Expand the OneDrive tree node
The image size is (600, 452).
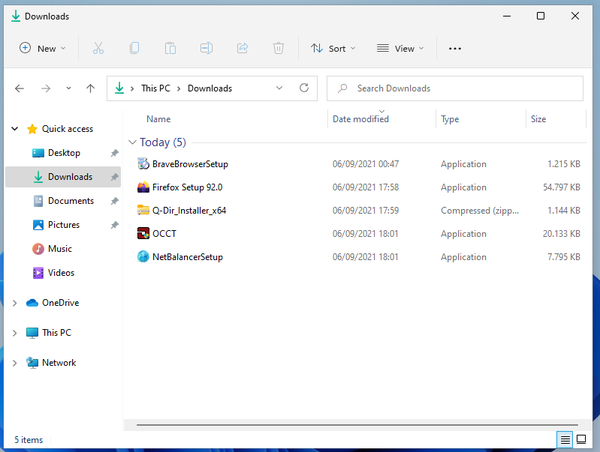point(14,303)
